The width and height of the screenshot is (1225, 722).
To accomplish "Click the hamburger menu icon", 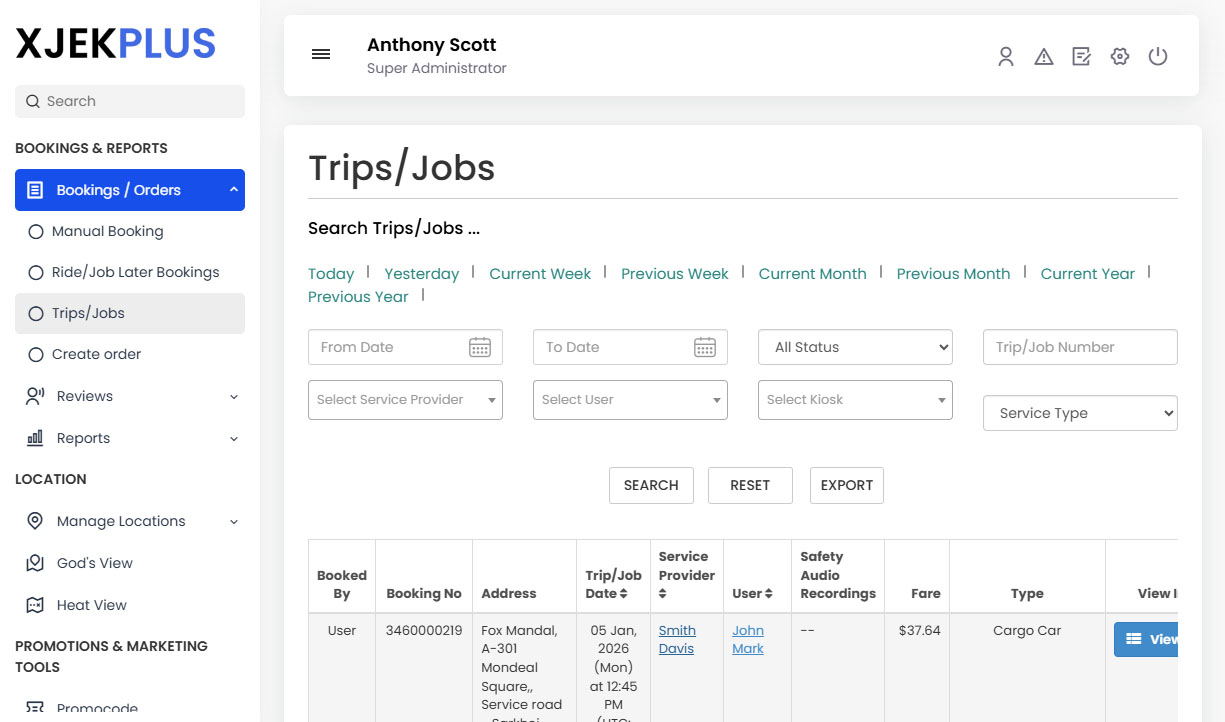I will tap(320, 54).
